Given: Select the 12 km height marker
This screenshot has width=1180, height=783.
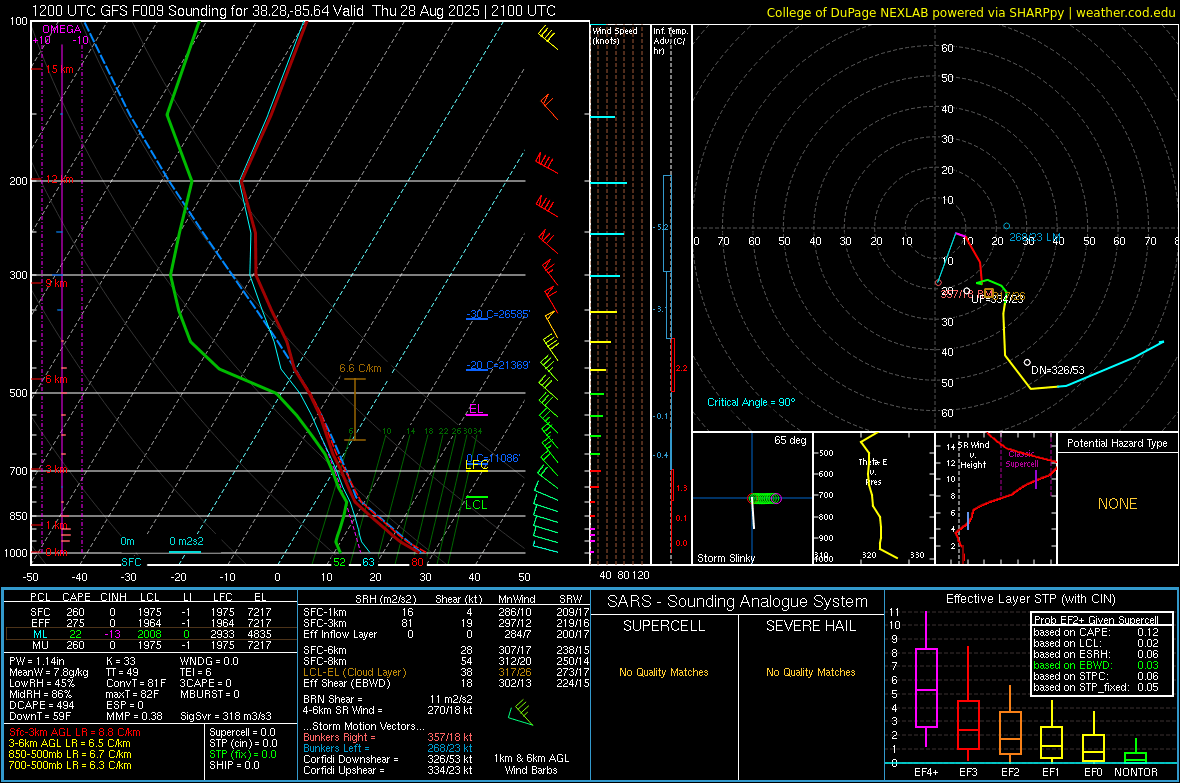Looking at the screenshot, I should [x=59, y=180].
